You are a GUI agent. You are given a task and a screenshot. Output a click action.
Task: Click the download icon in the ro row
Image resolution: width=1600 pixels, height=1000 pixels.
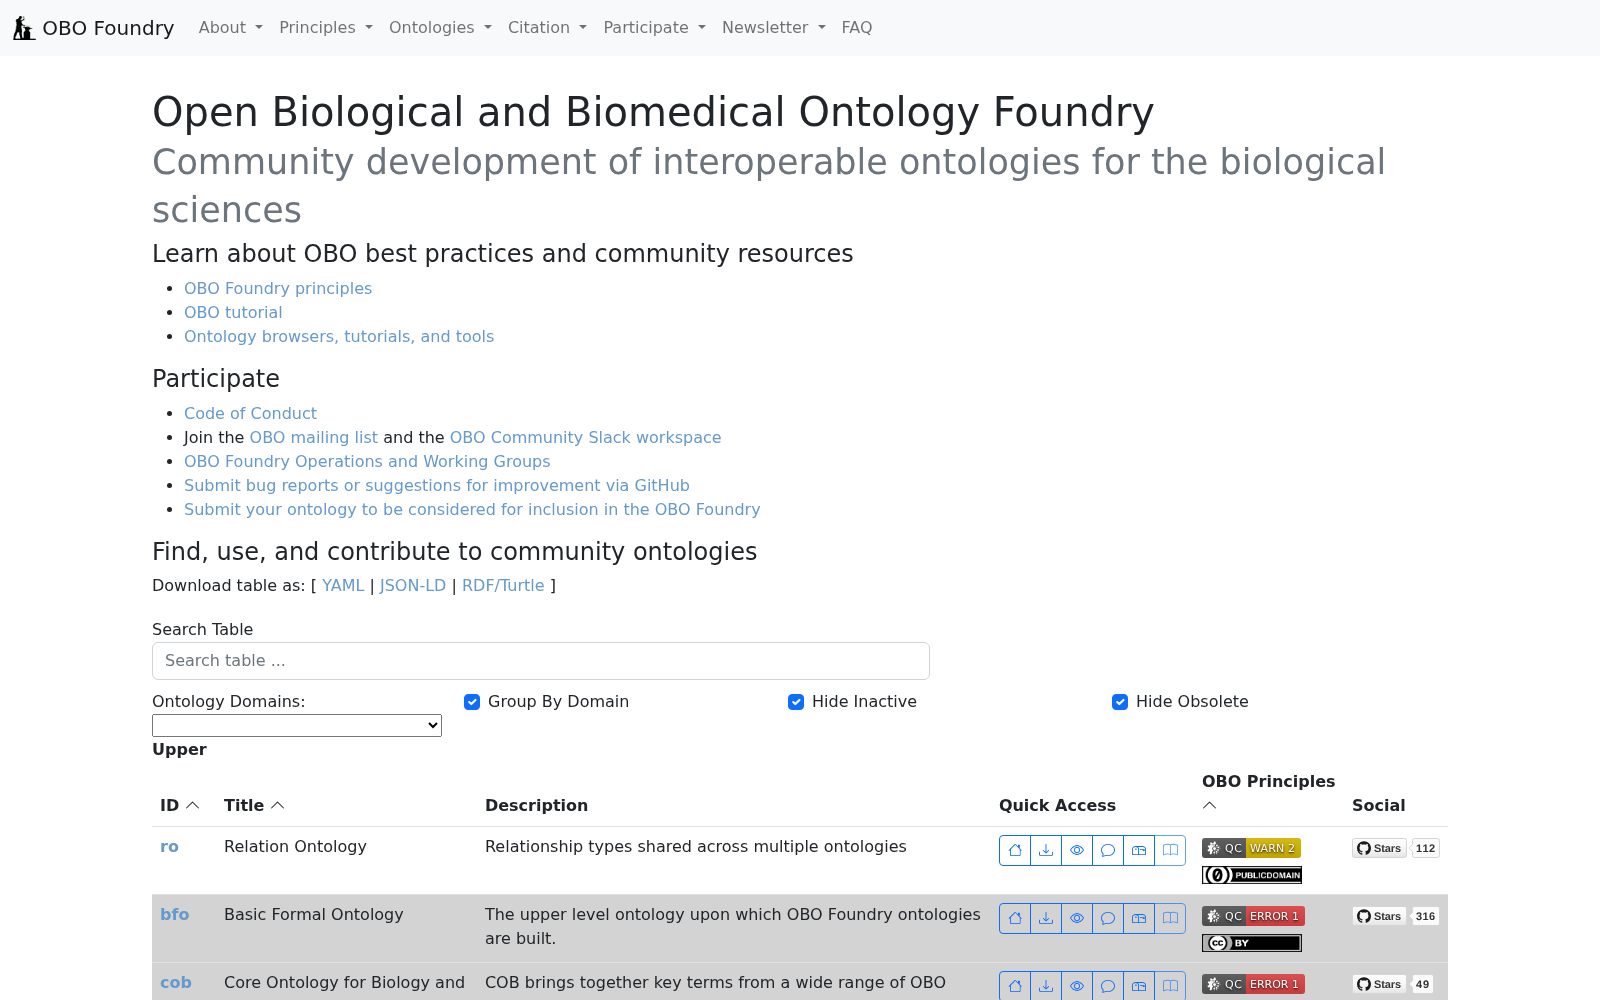point(1046,850)
